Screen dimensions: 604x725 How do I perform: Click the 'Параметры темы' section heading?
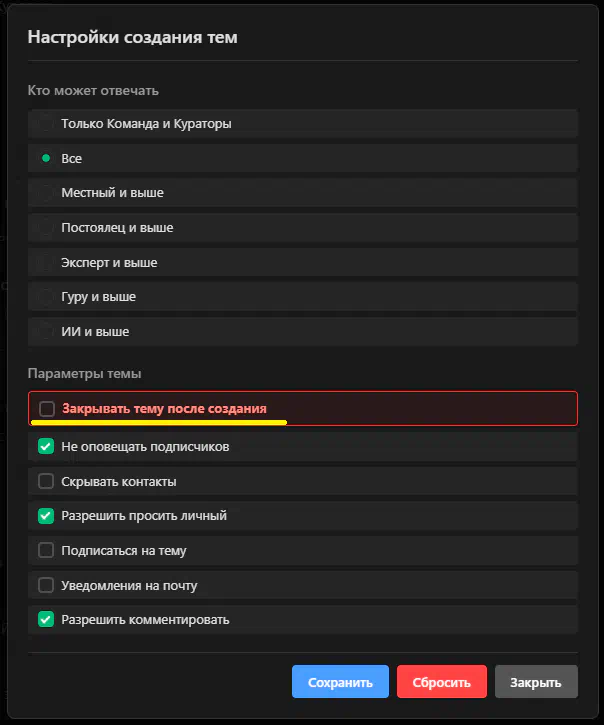[84, 373]
